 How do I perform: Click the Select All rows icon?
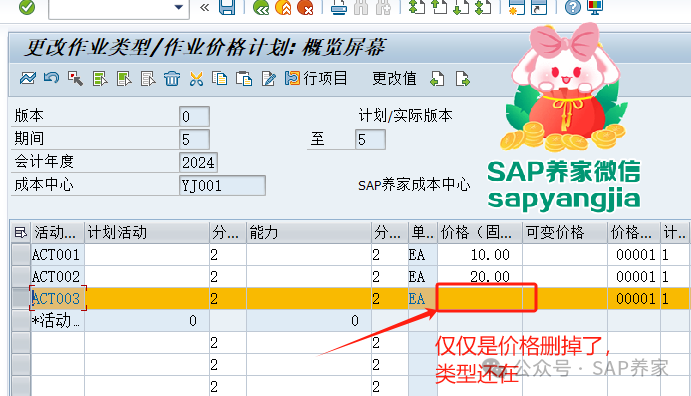[x=100, y=79]
